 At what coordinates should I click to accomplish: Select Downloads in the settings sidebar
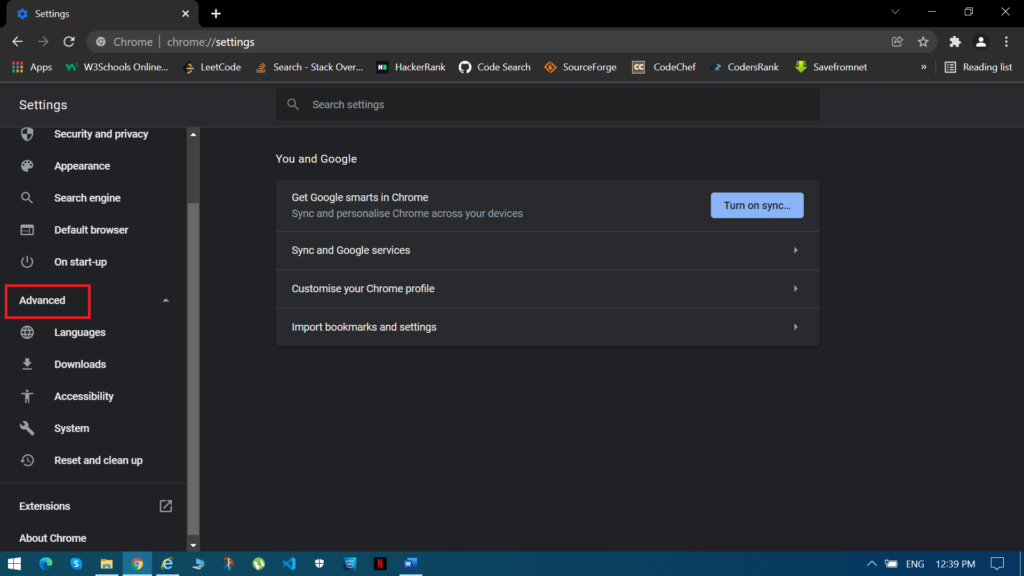point(80,364)
